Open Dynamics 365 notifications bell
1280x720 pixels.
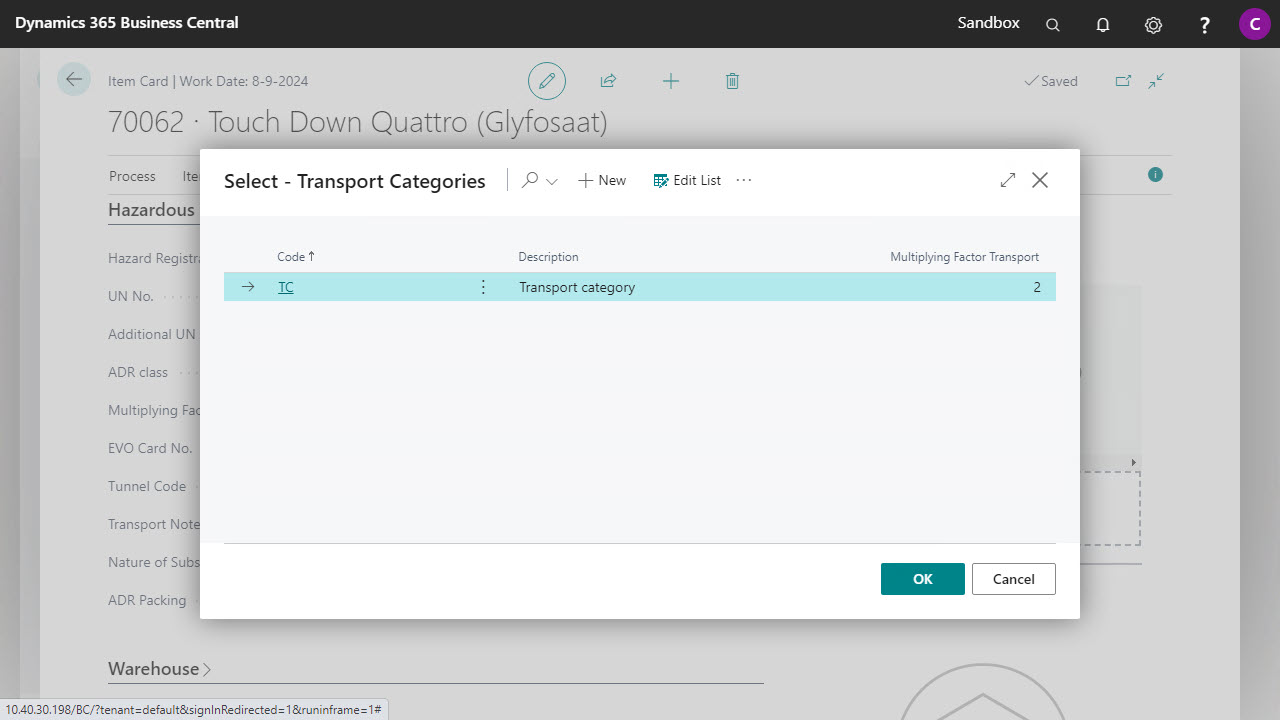[x=1103, y=23]
